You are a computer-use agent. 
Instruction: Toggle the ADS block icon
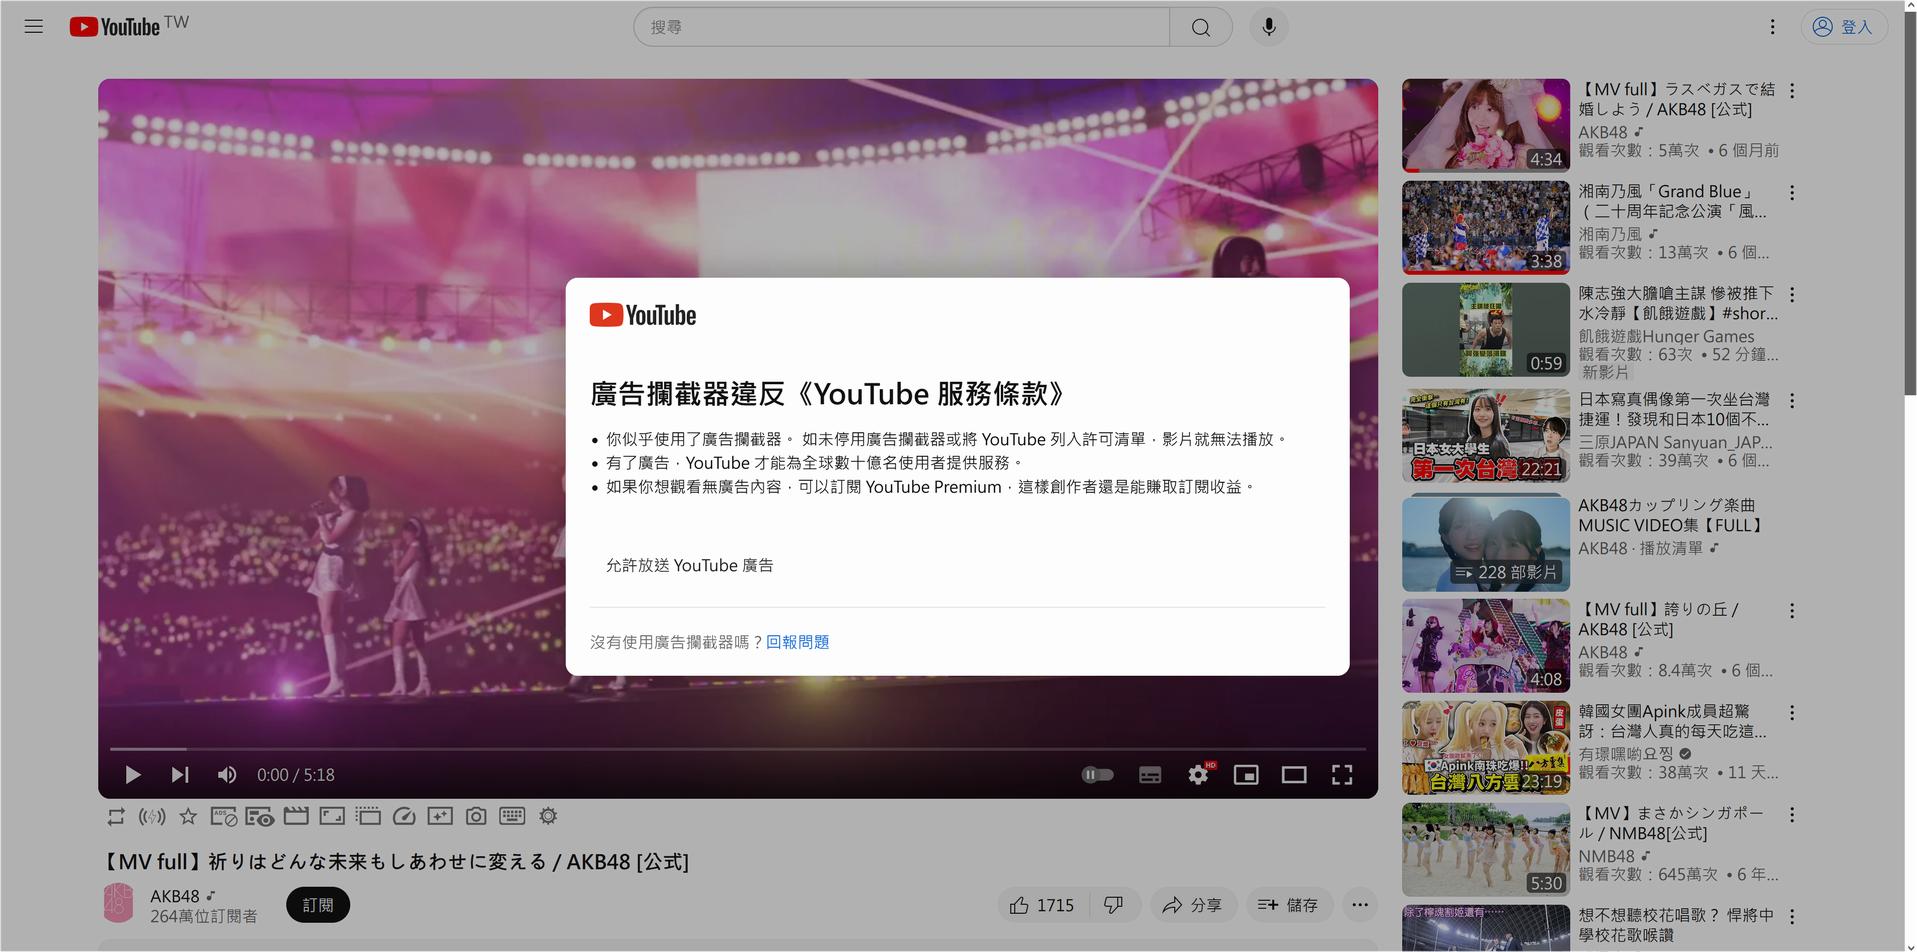(x=224, y=817)
